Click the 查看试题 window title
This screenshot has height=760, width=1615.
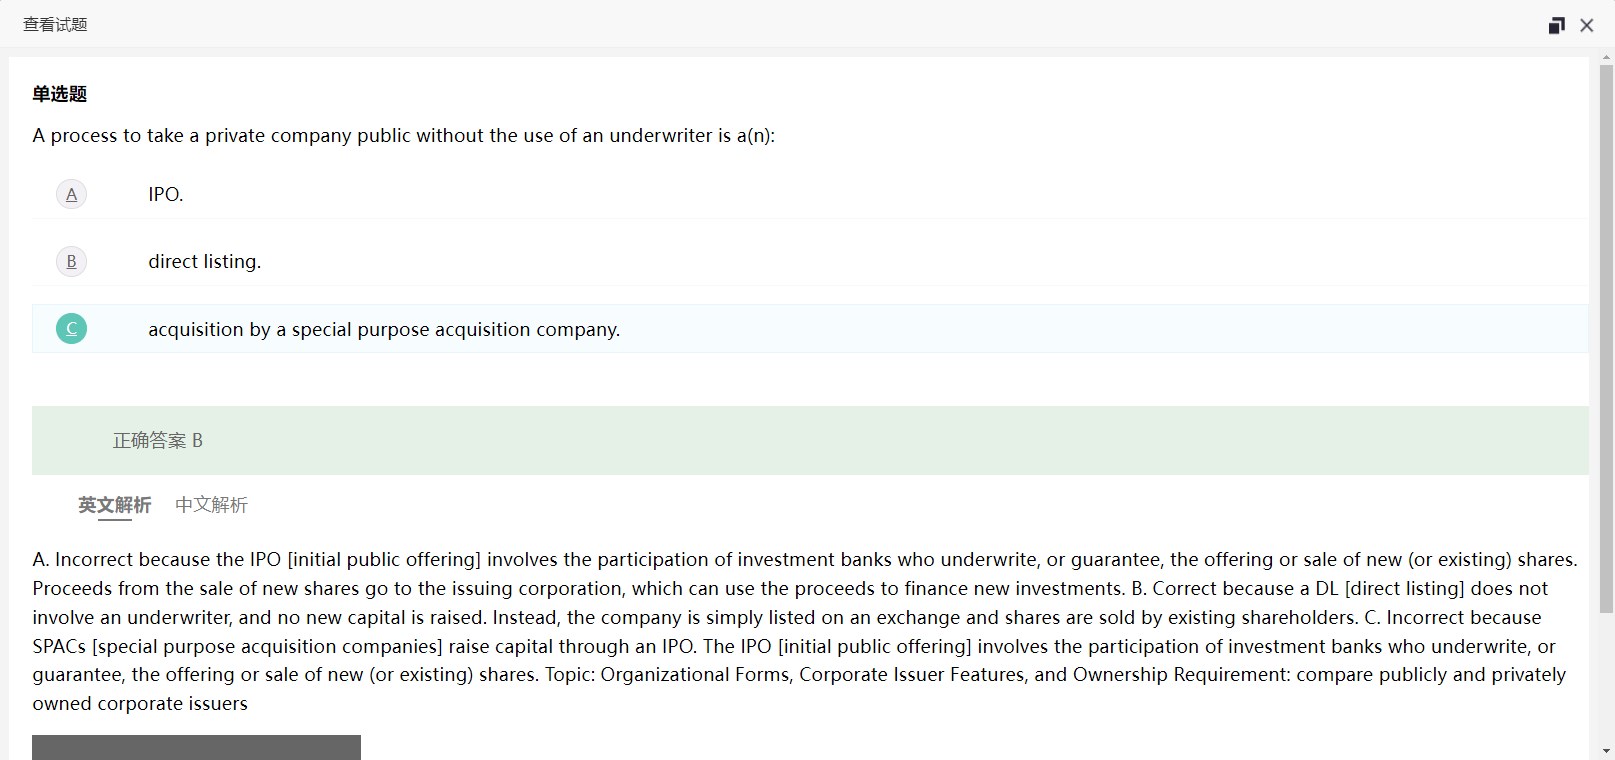[x=55, y=25]
